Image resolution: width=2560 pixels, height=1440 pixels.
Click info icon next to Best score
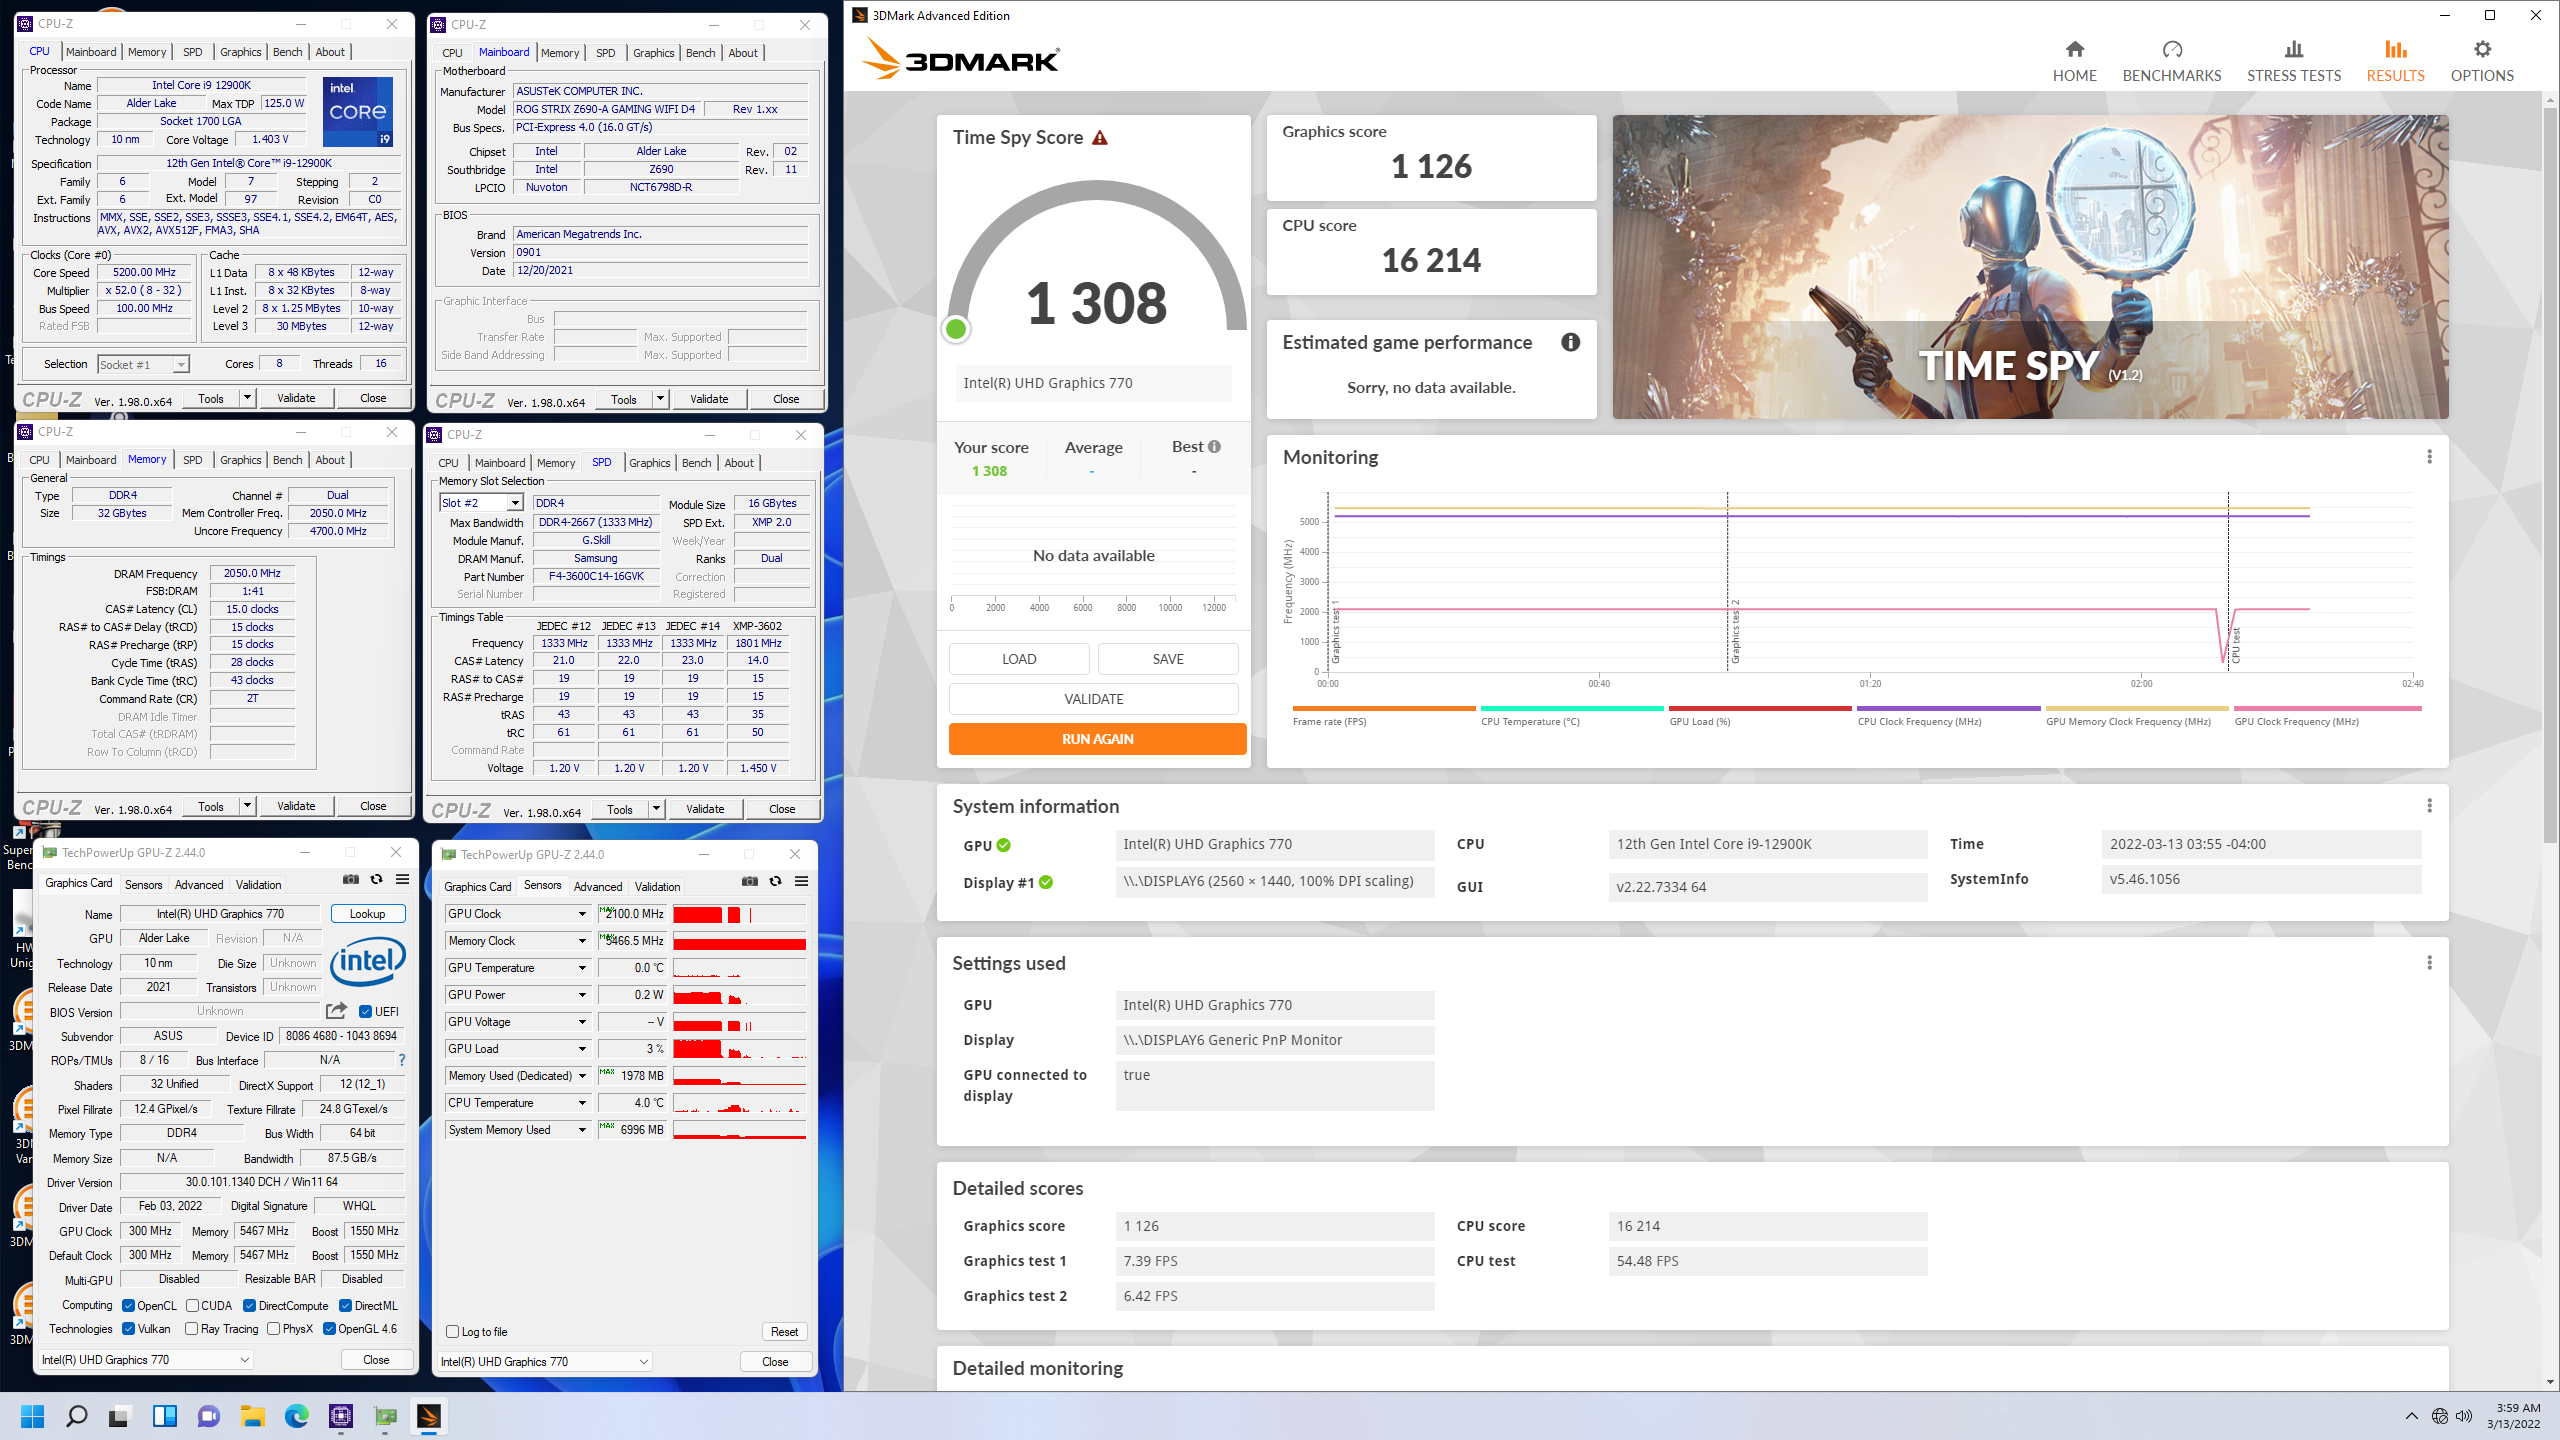click(x=1214, y=447)
